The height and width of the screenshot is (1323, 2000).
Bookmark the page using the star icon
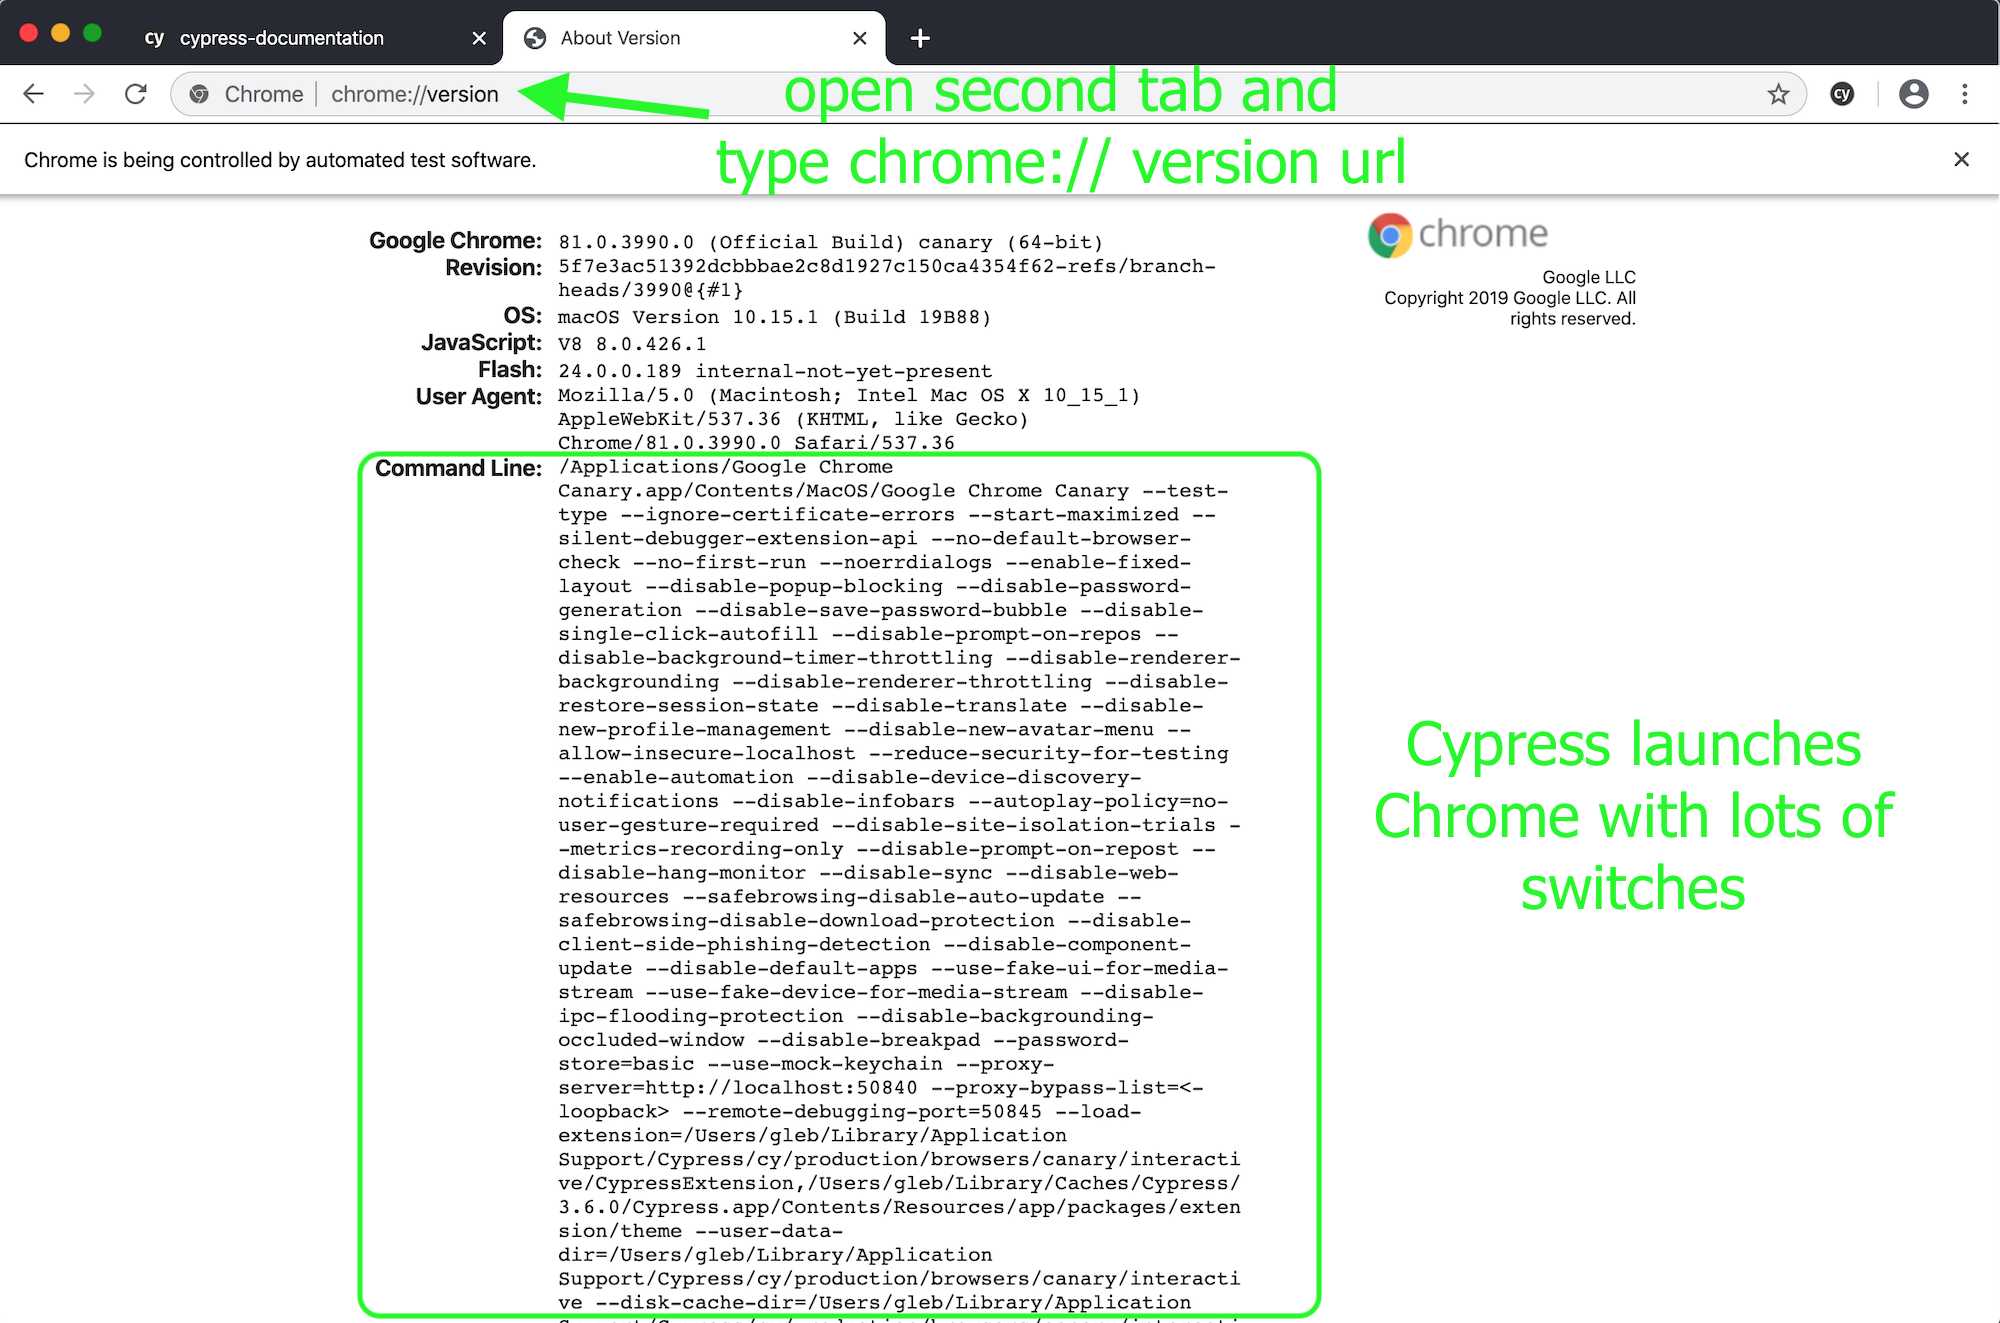point(1779,93)
